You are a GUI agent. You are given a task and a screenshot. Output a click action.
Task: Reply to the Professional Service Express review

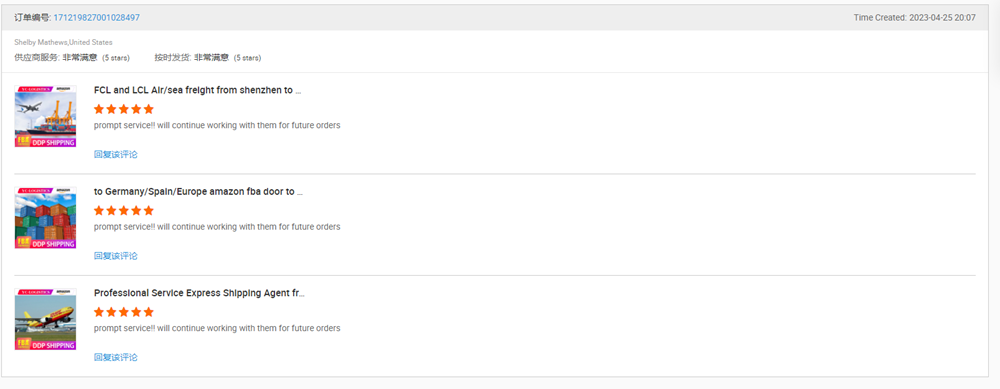pyautogui.click(x=115, y=357)
